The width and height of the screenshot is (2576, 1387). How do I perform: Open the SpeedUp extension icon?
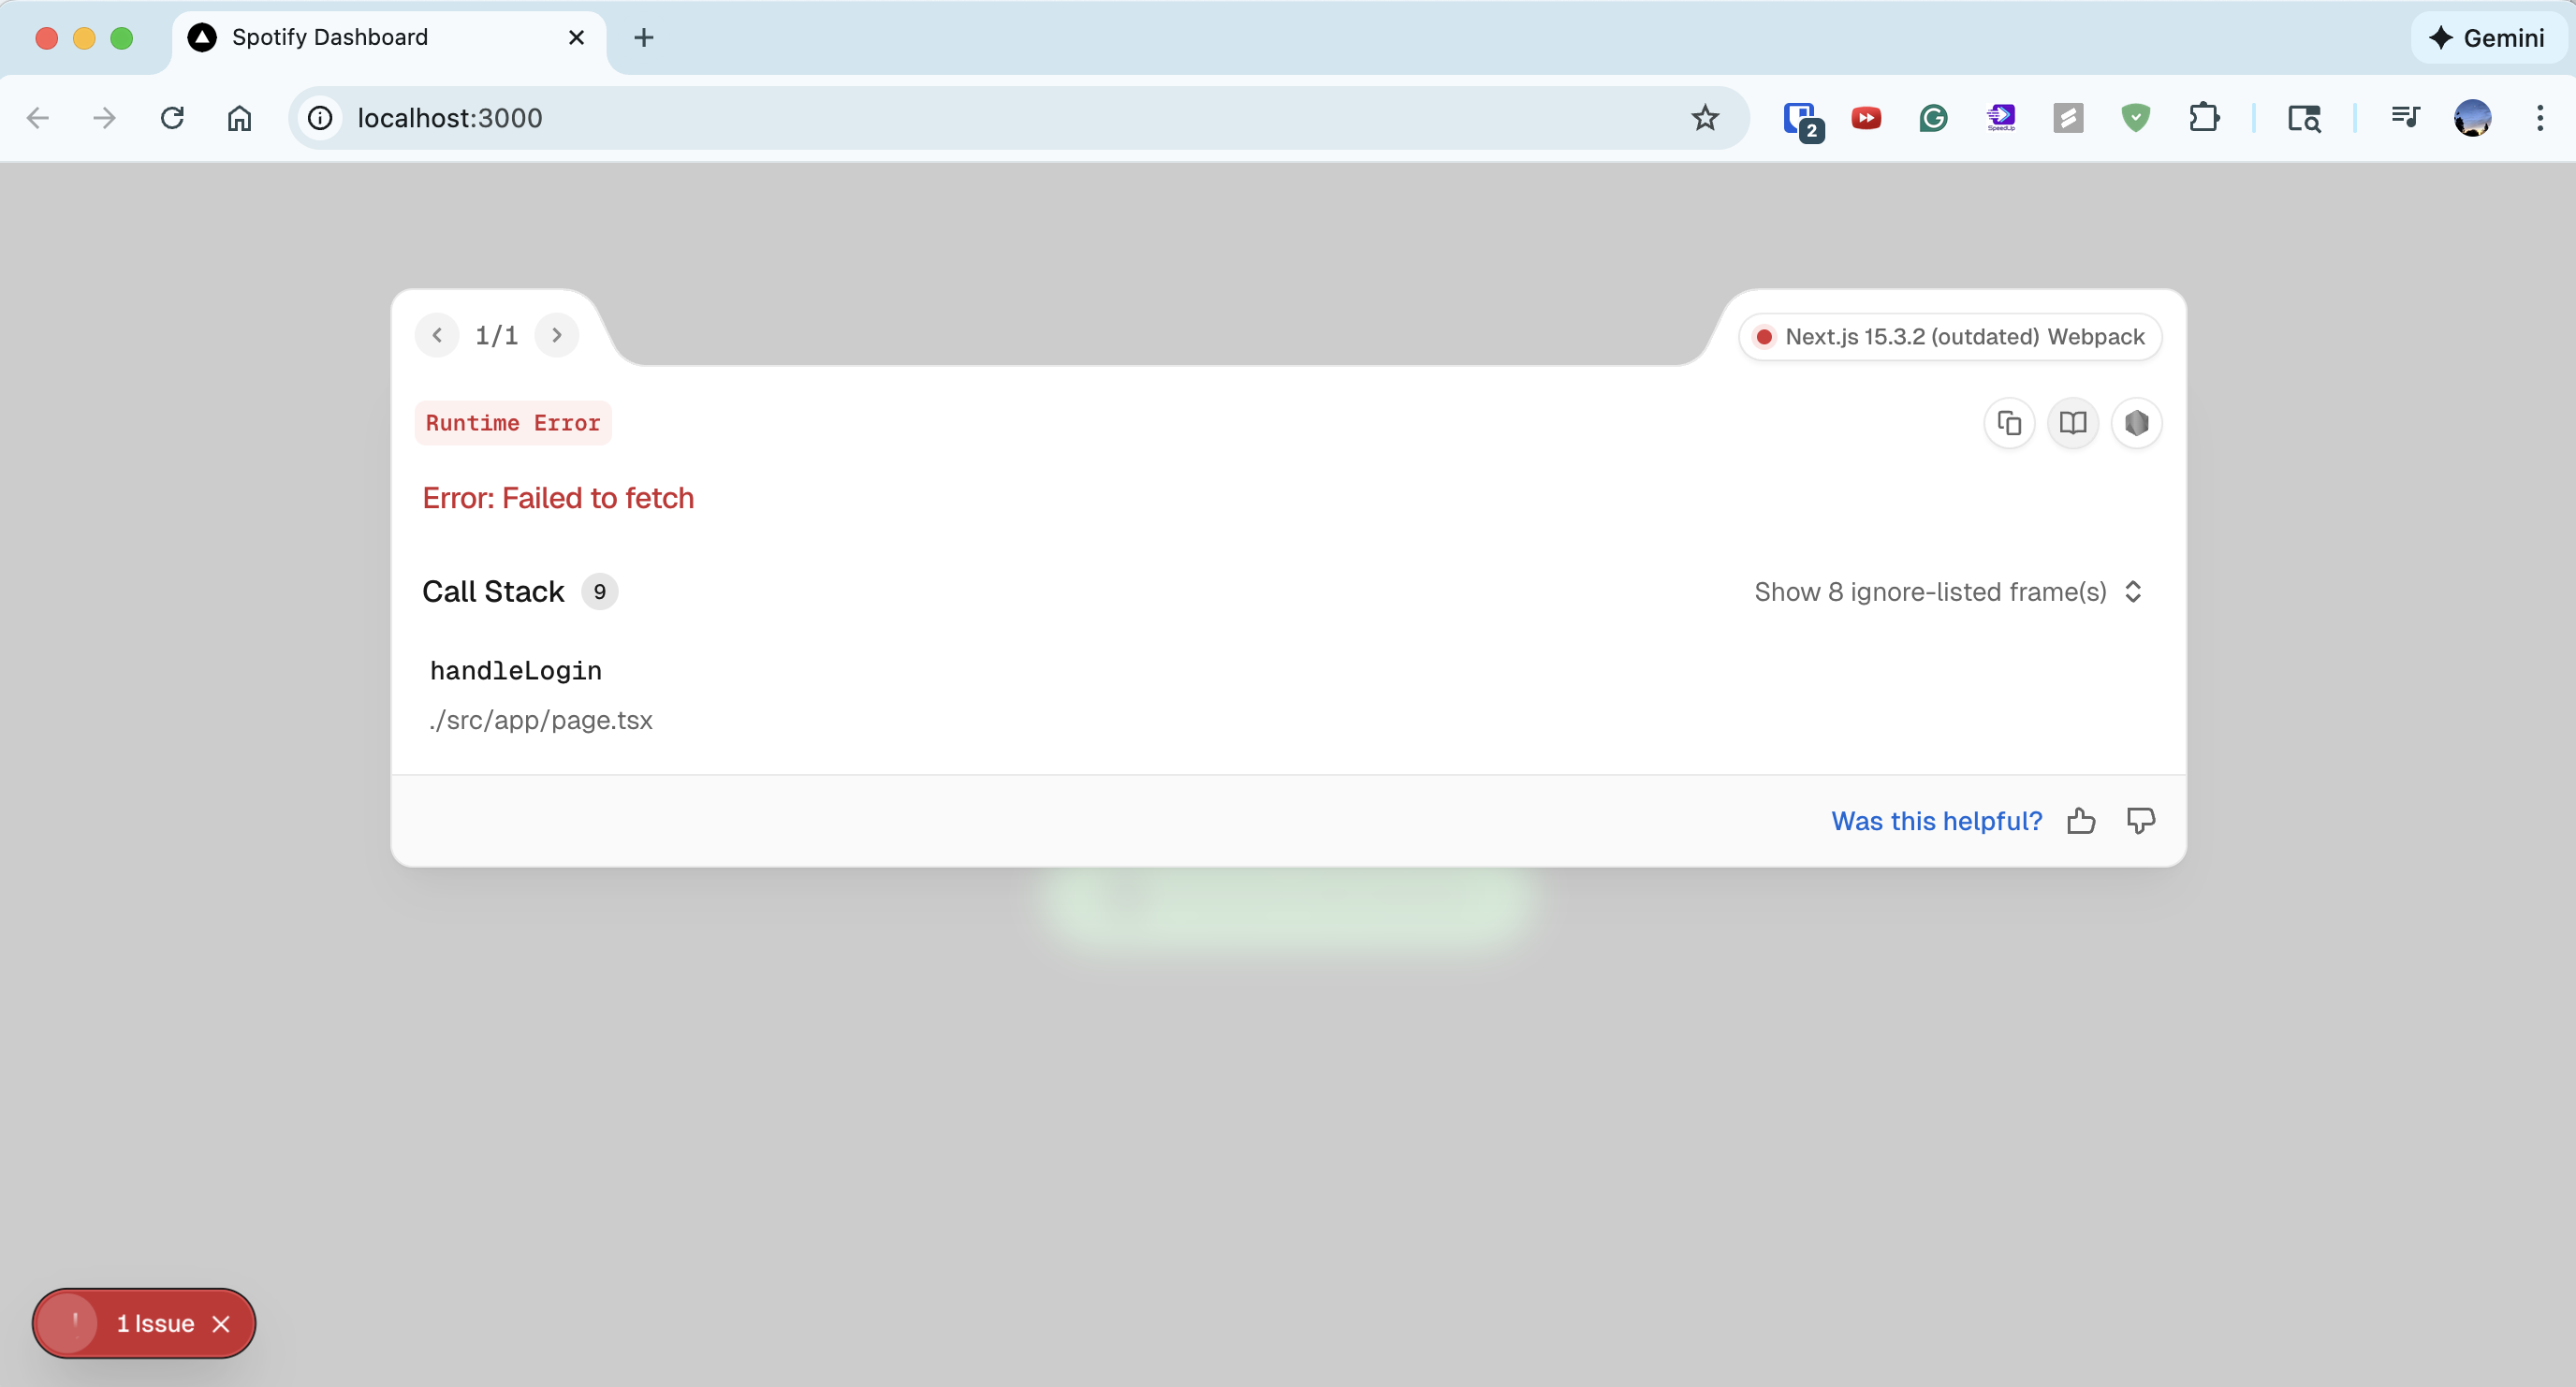[x=2001, y=118]
